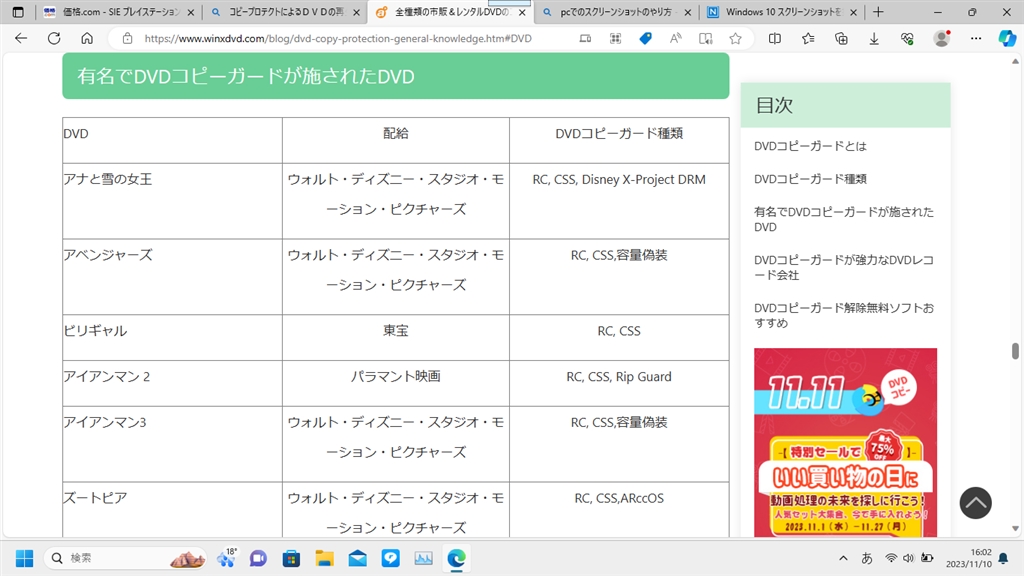Viewport: 1024px width, 576px height.
Task: Jump to DVDコピーガードとは section
Action: pos(810,146)
